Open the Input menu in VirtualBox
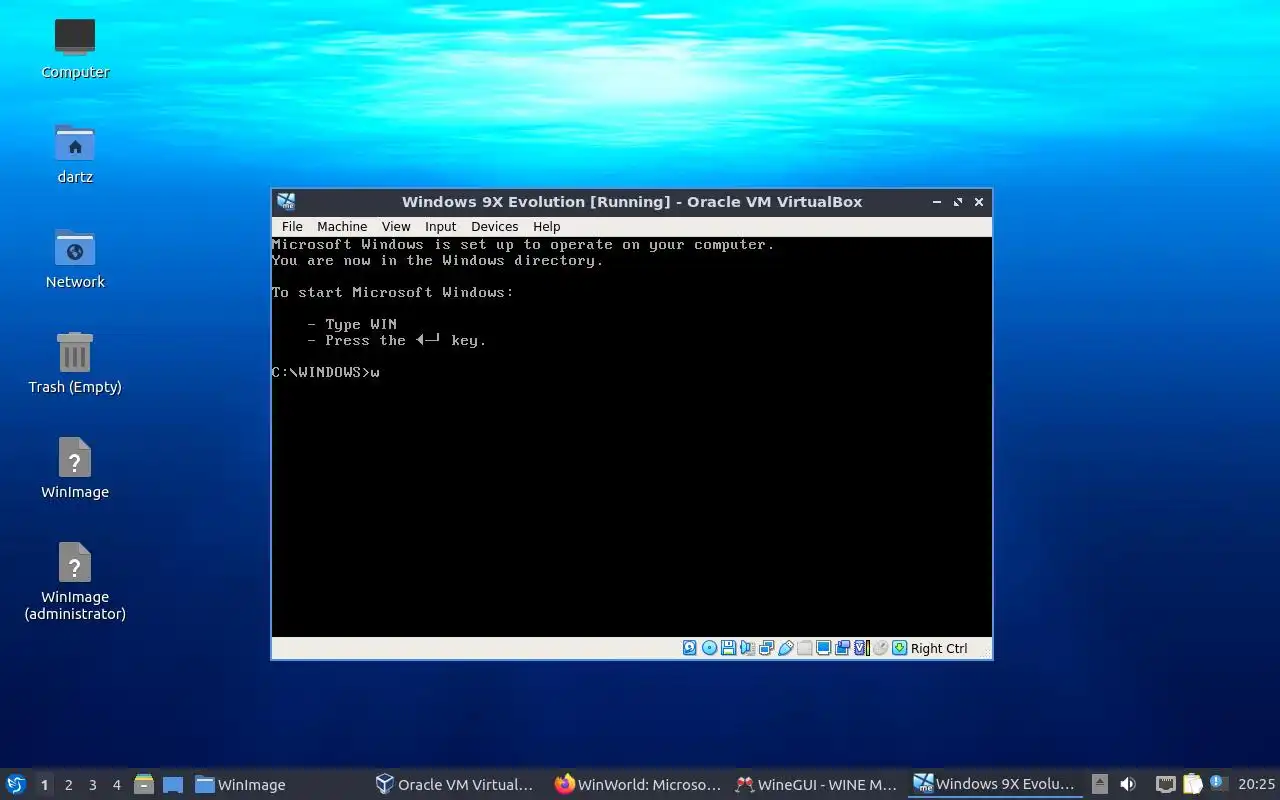The width and height of the screenshot is (1280, 800). coord(440,226)
